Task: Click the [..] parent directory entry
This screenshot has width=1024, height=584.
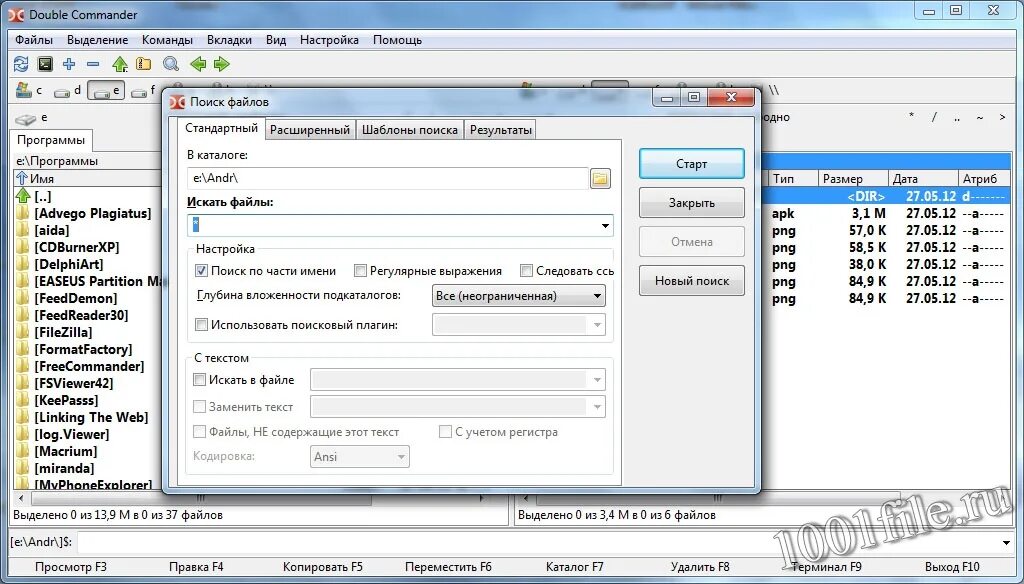Action: 42,196
